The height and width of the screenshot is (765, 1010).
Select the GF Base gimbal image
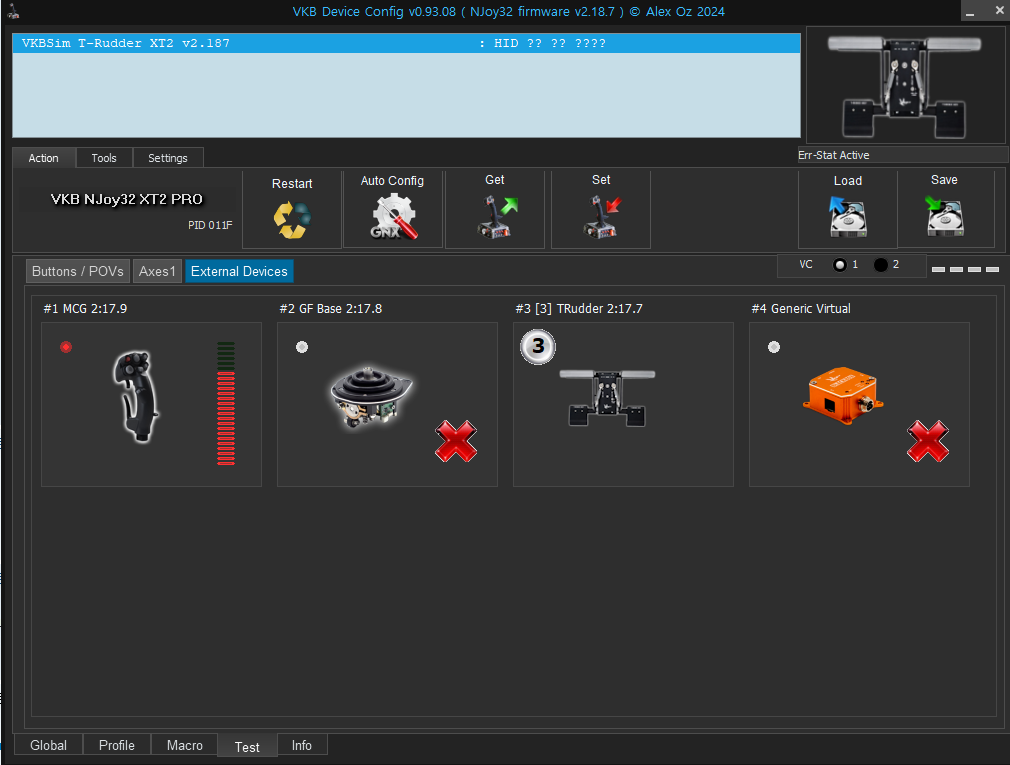371,397
